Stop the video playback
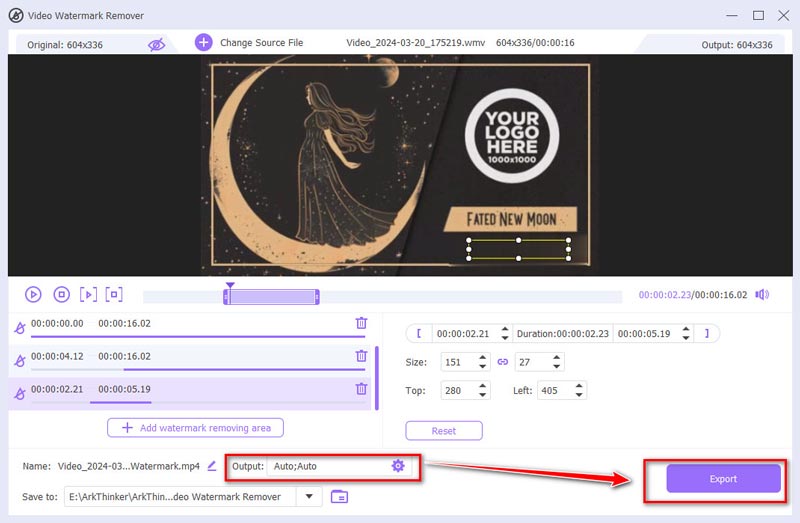Image resolution: width=800 pixels, height=523 pixels. click(62, 294)
